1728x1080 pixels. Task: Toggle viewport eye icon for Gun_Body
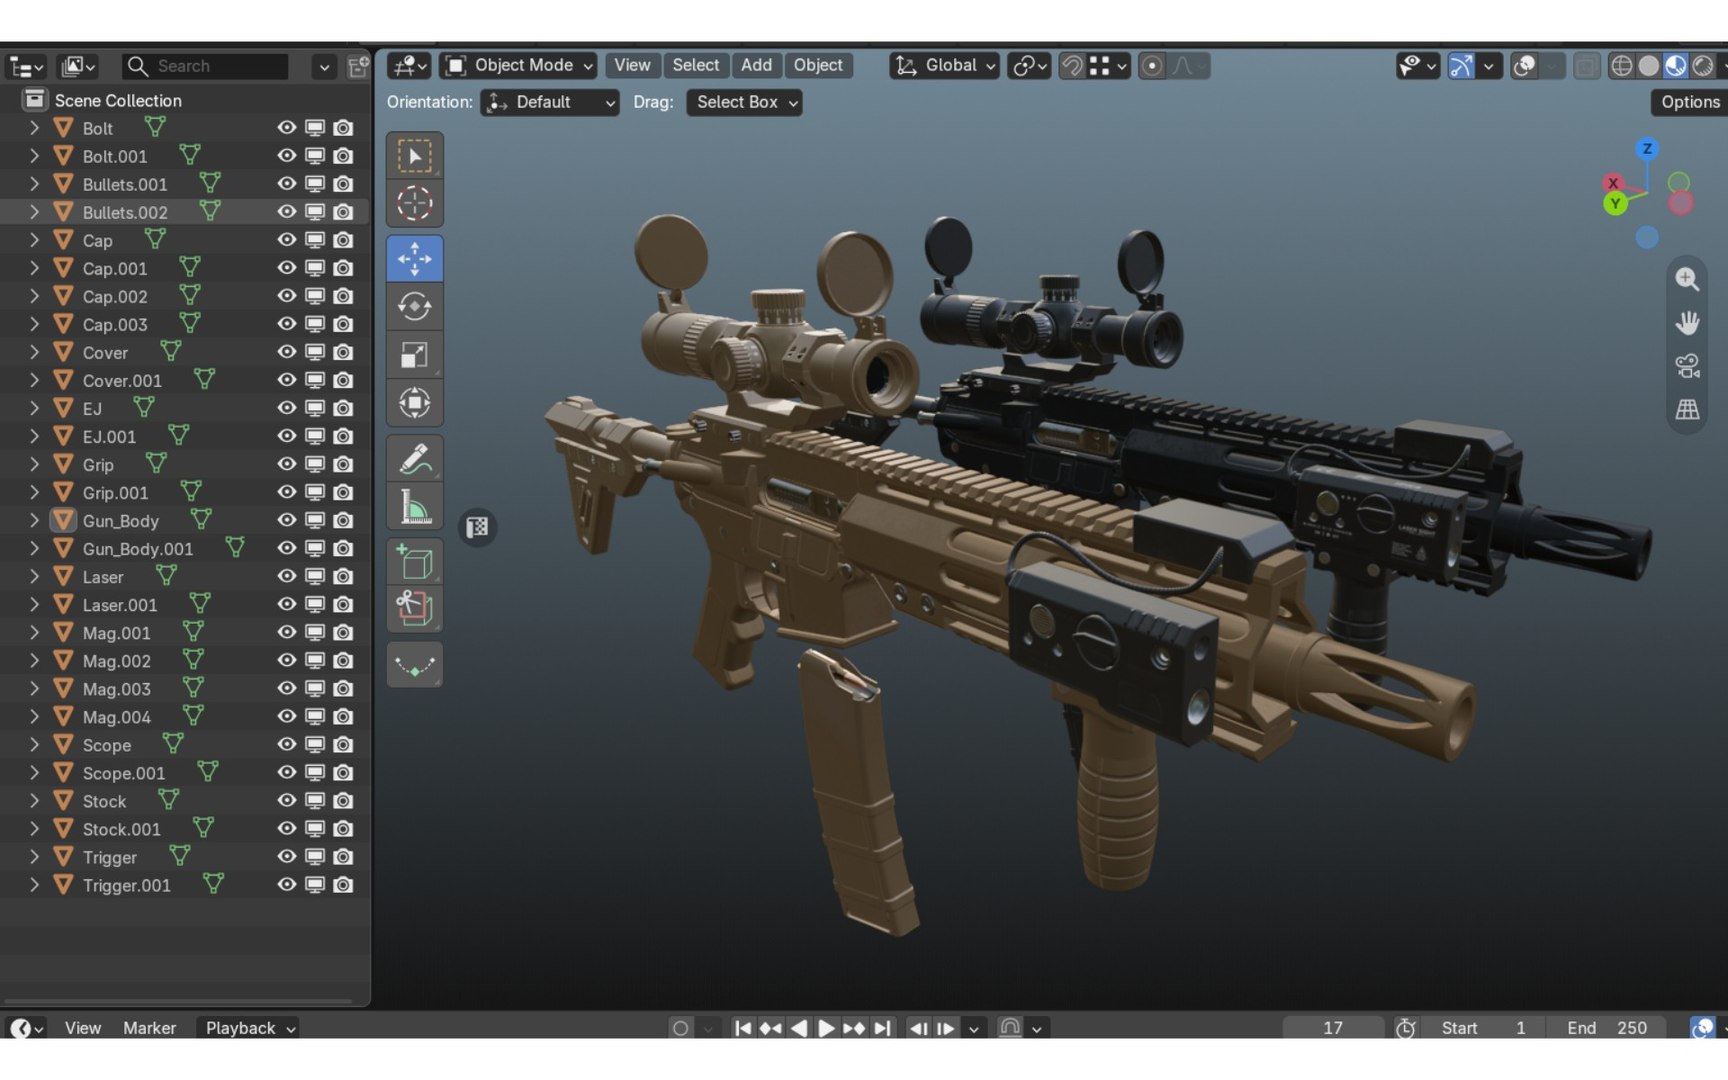click(287, 520)
